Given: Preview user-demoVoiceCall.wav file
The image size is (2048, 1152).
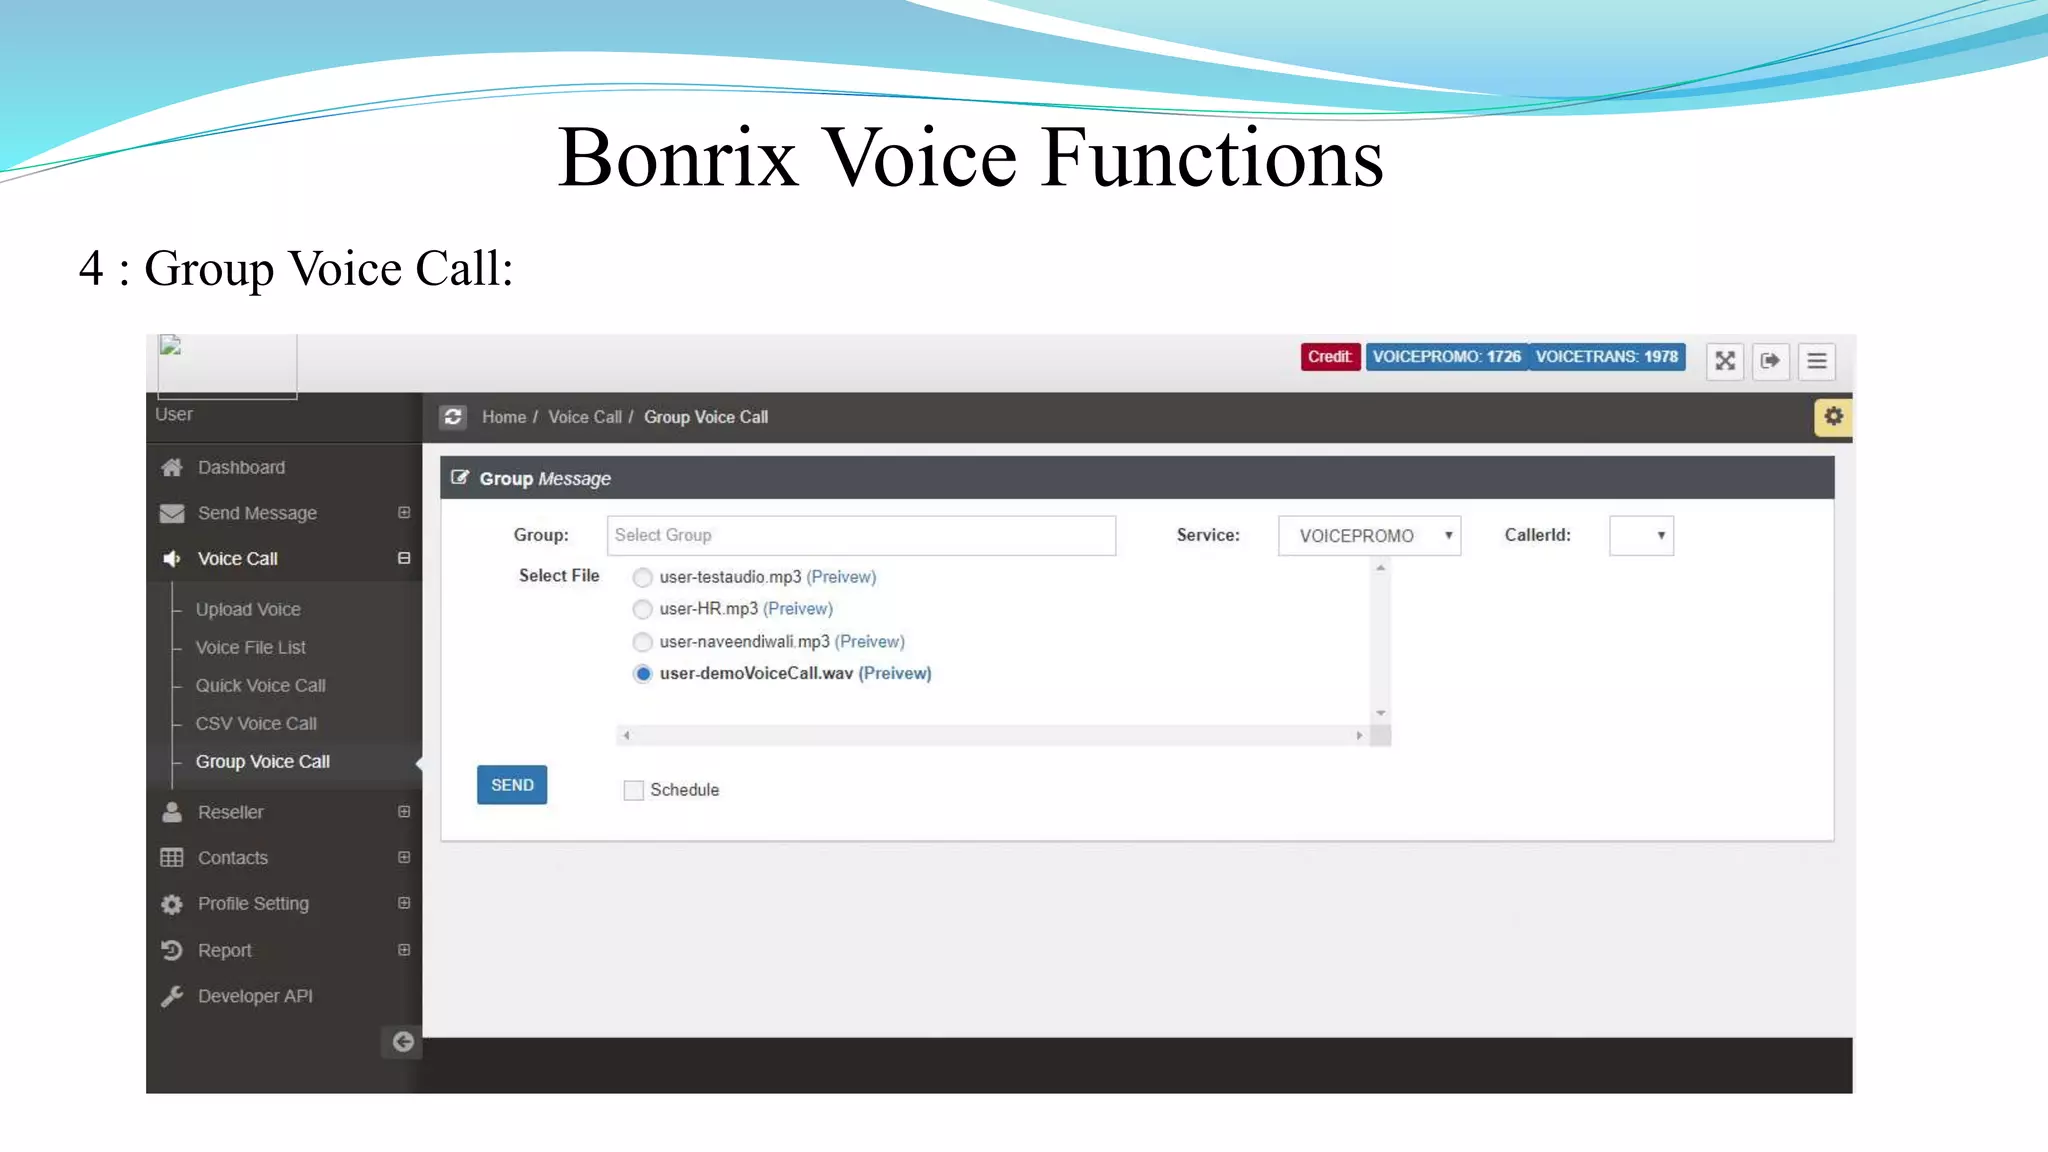Looking at the screenshot, I should pos(895,674).
